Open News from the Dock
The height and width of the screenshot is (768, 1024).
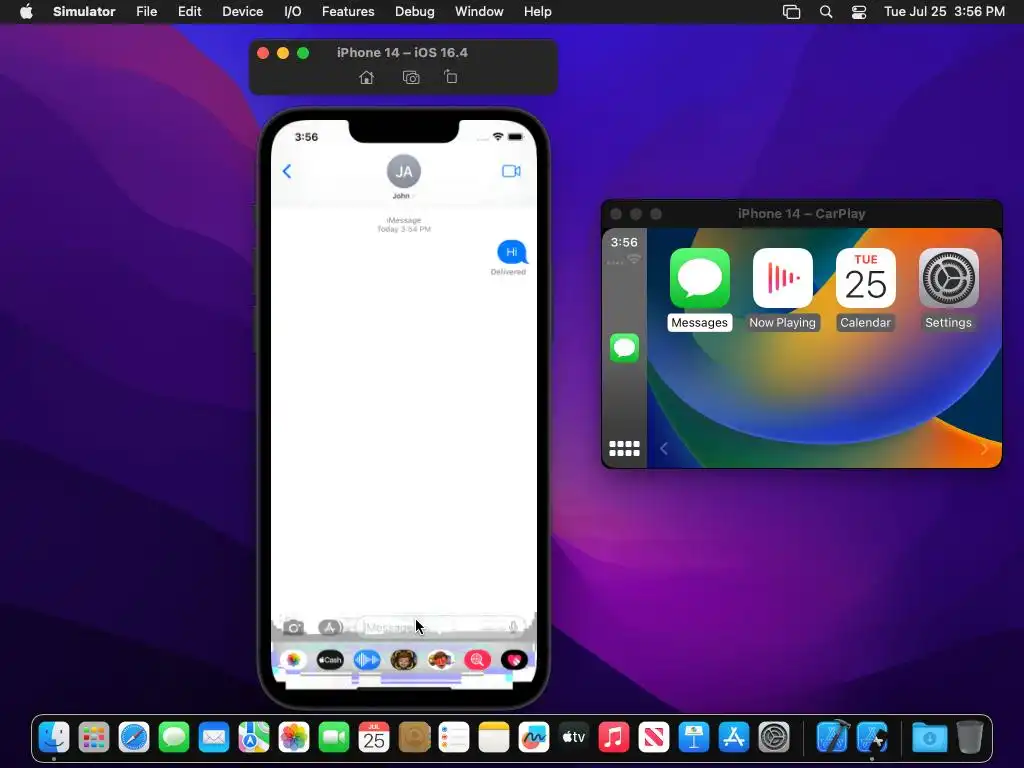(x=654, y=738)
